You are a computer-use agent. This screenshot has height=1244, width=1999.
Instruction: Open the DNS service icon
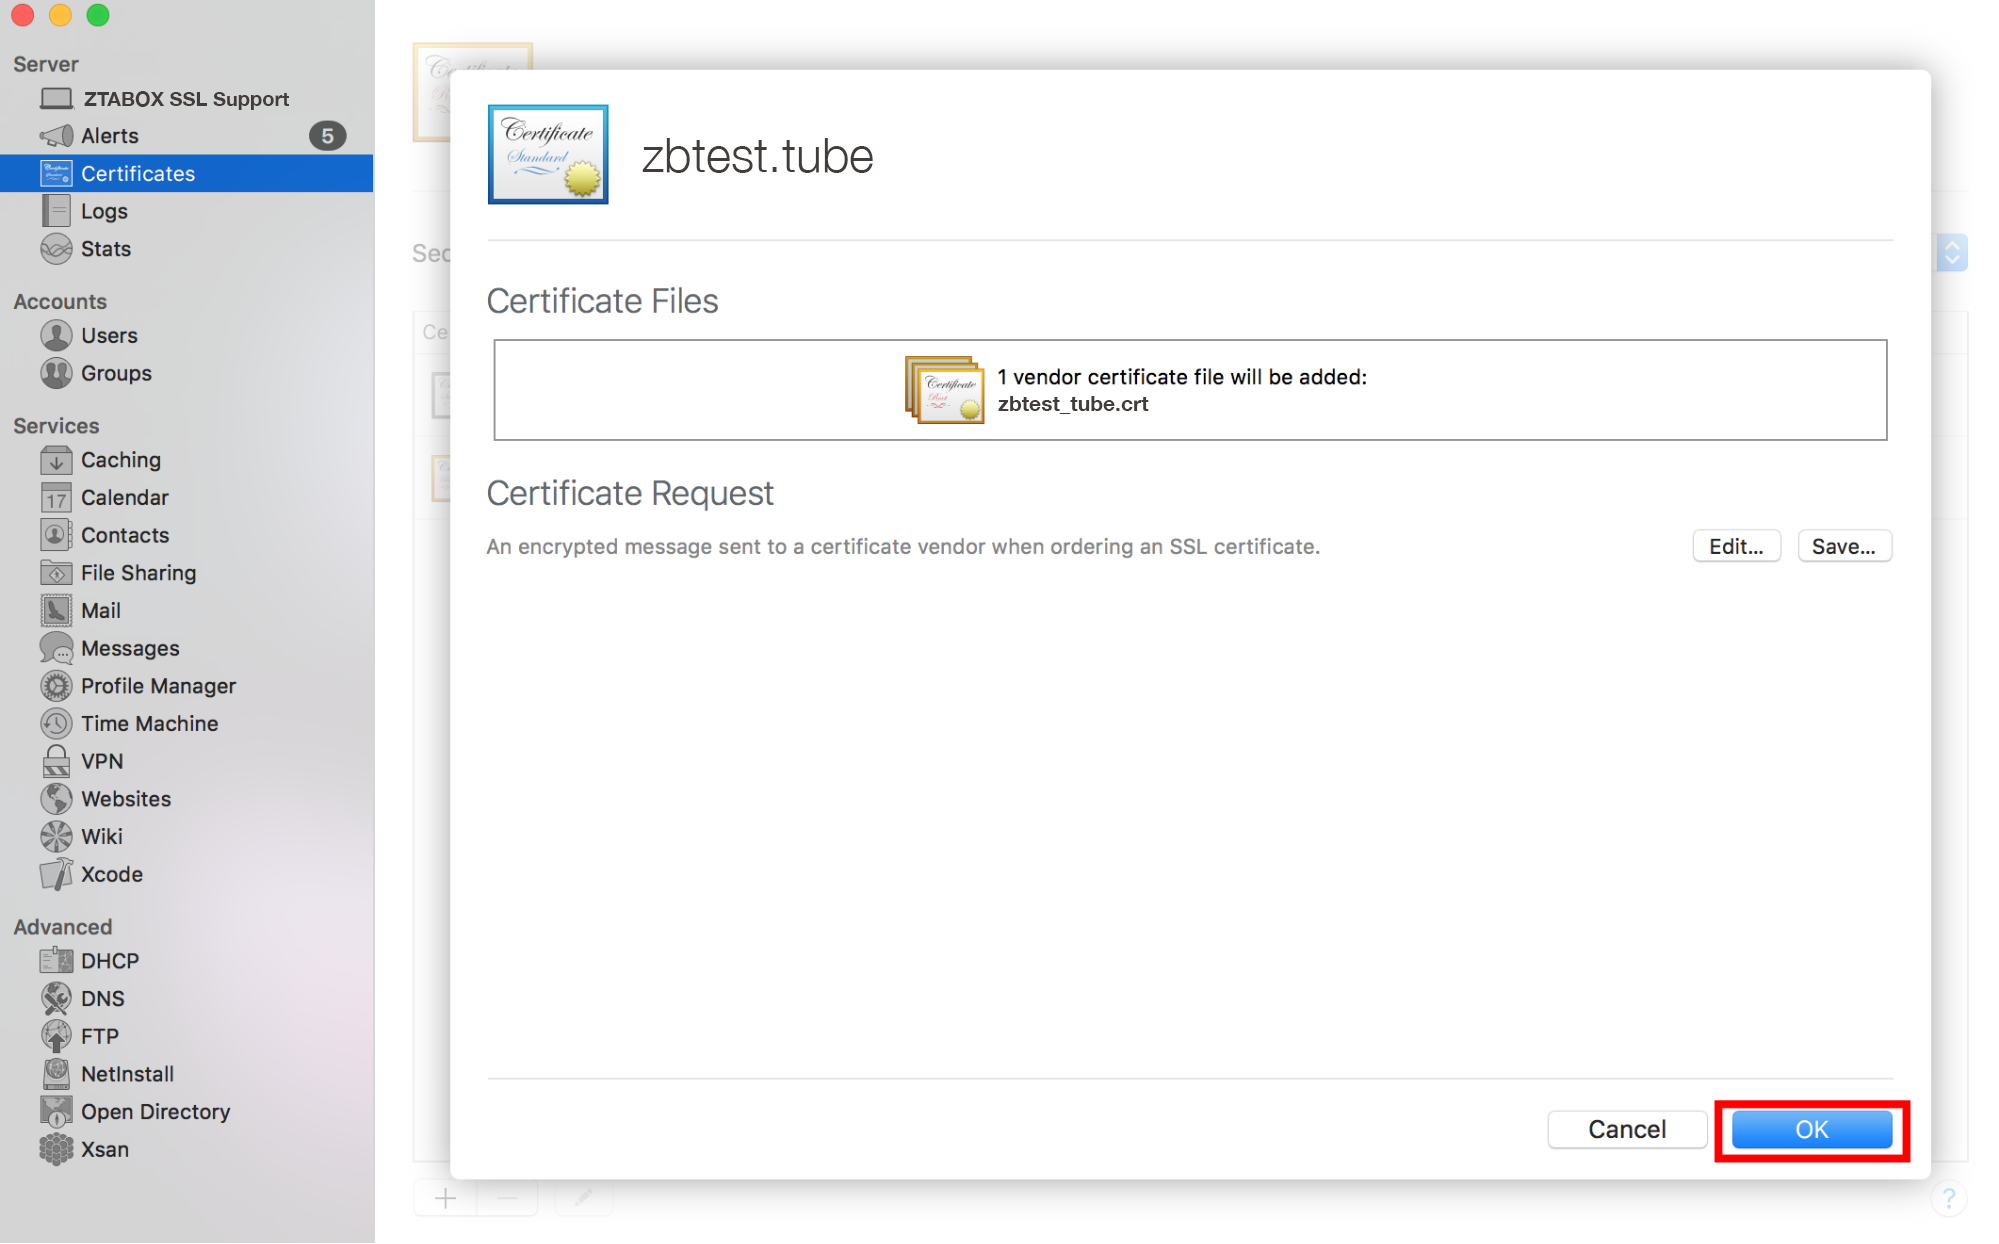[56, 998]
